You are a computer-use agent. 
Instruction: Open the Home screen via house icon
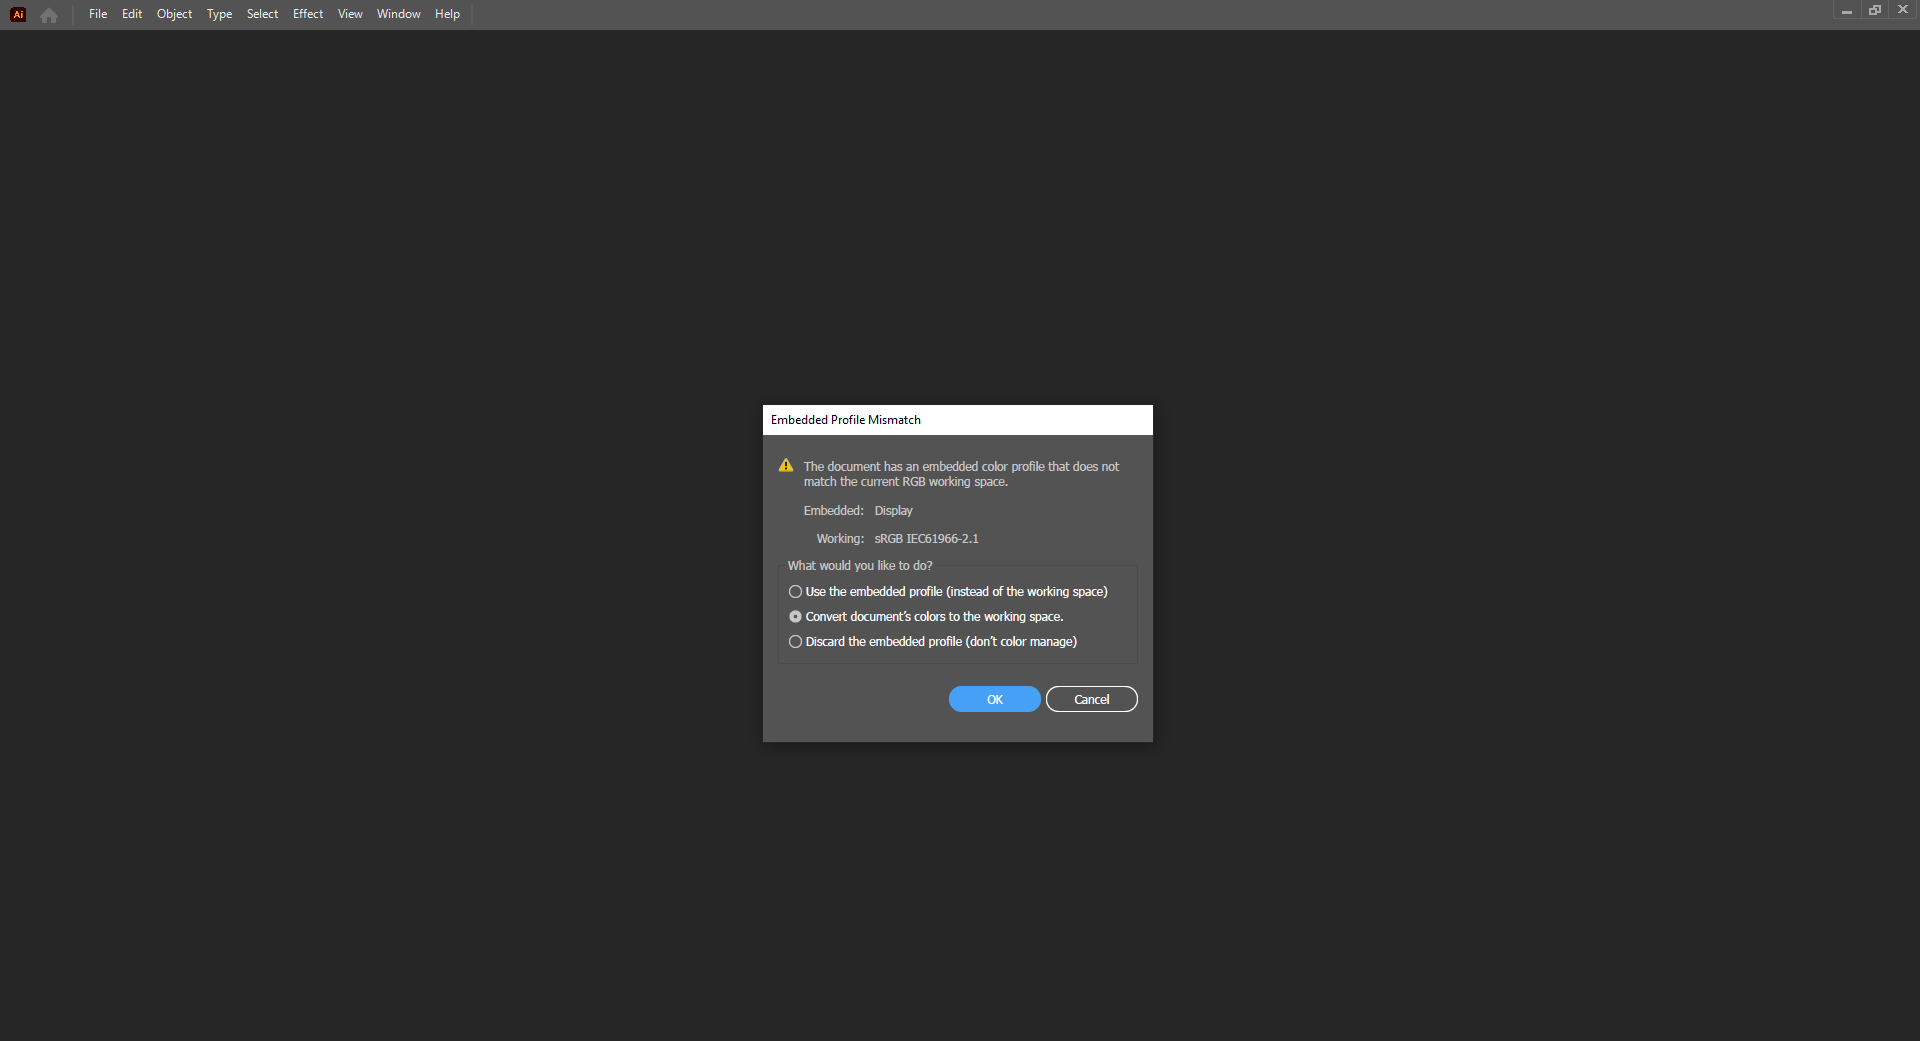coord(48,15)
